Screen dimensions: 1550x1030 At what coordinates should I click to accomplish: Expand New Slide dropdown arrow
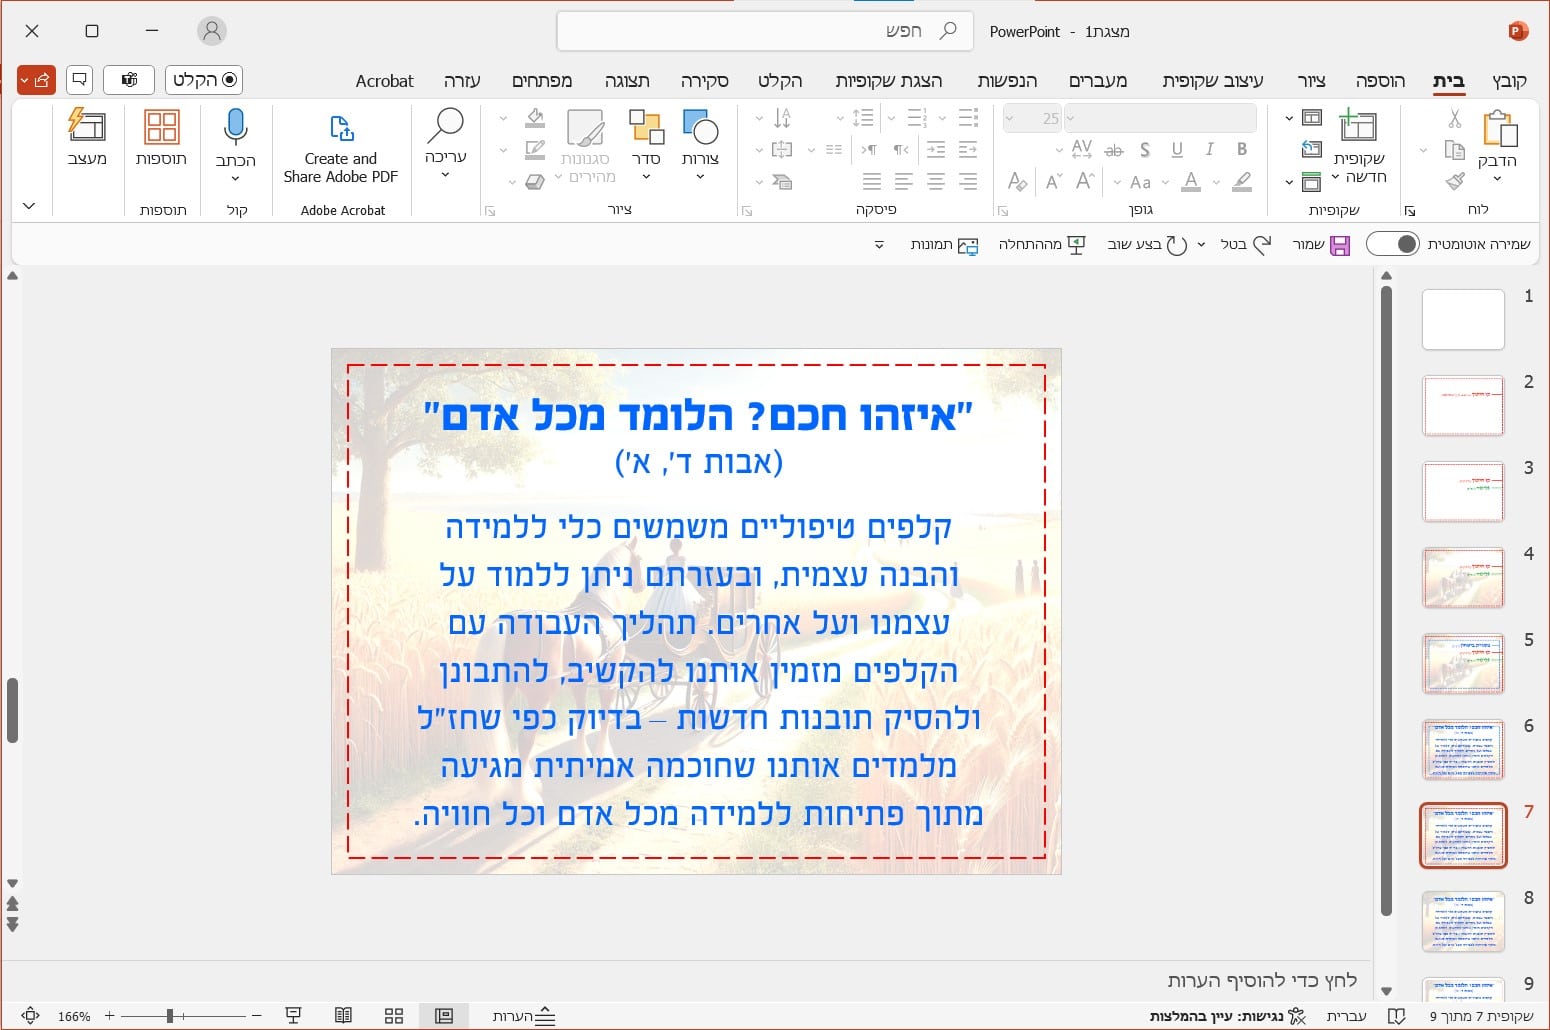tap(1336, 177)
